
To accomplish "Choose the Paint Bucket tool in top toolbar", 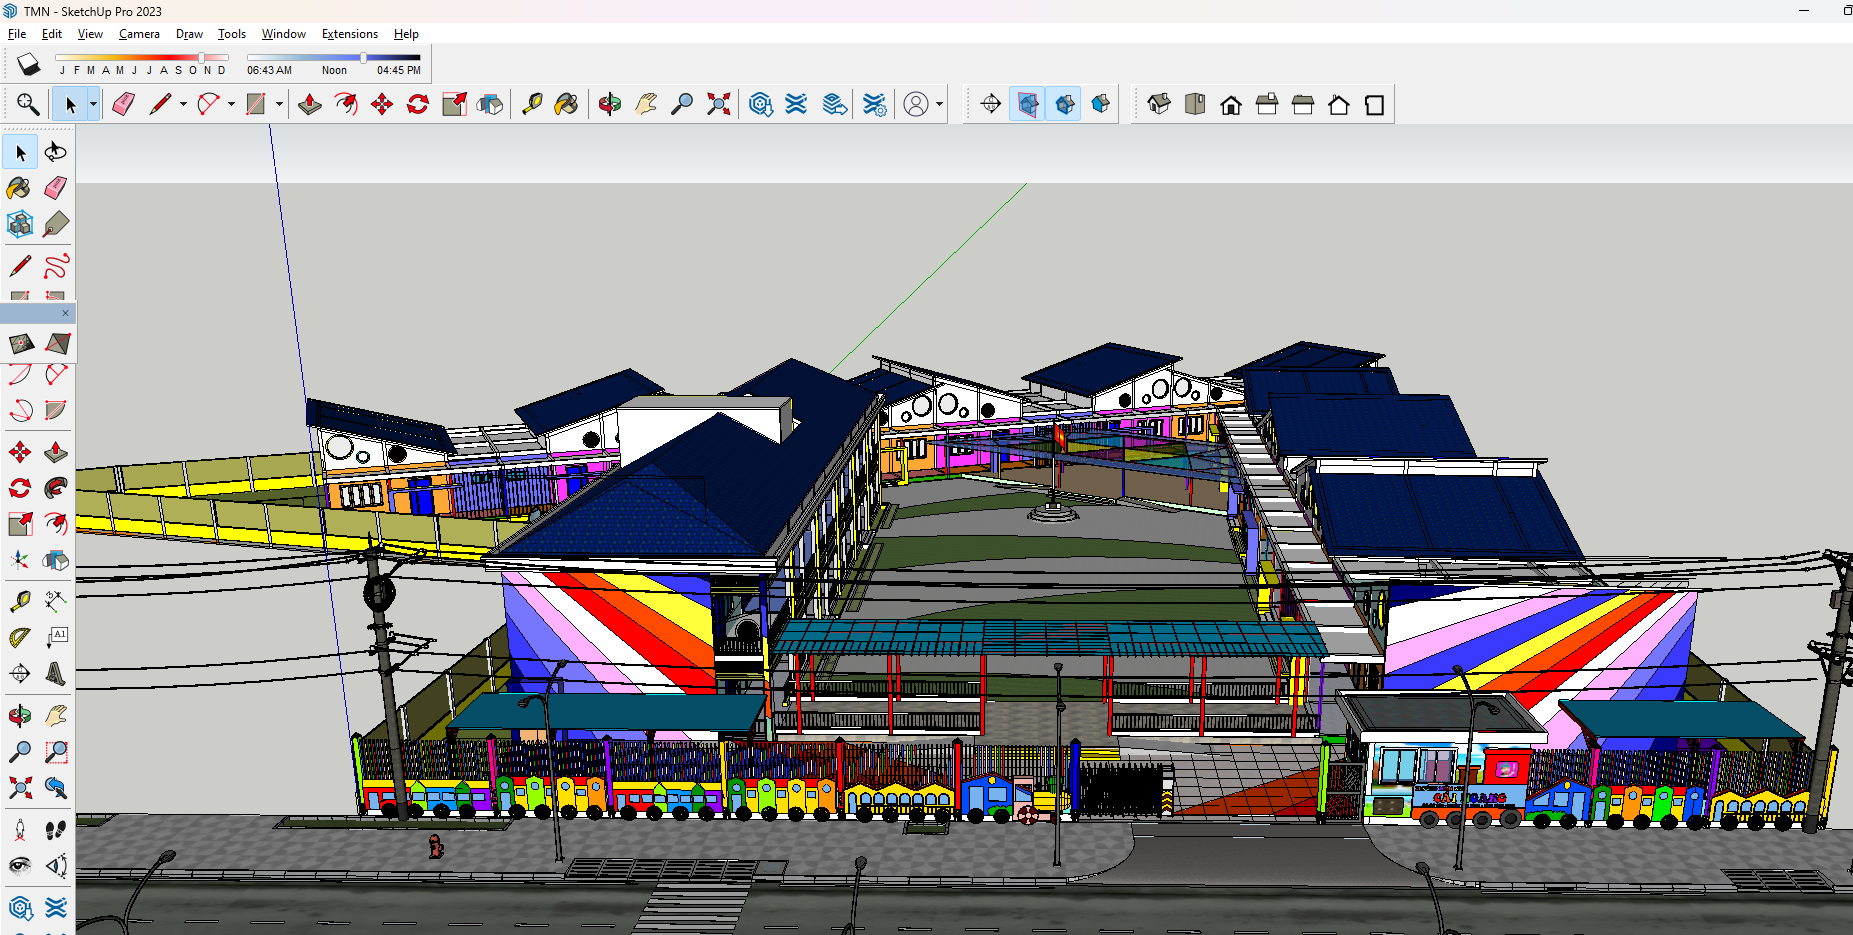I will coord(566,104).
